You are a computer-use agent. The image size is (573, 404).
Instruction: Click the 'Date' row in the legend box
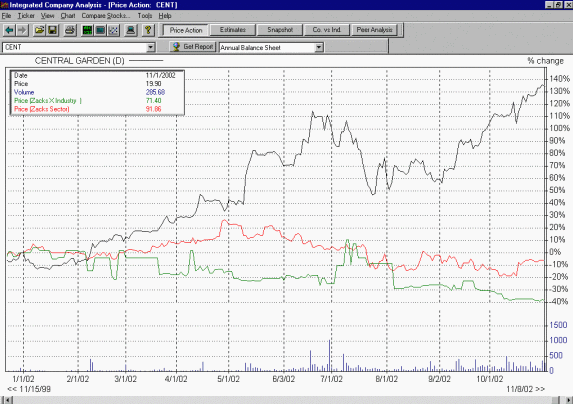tap(97, 75)
